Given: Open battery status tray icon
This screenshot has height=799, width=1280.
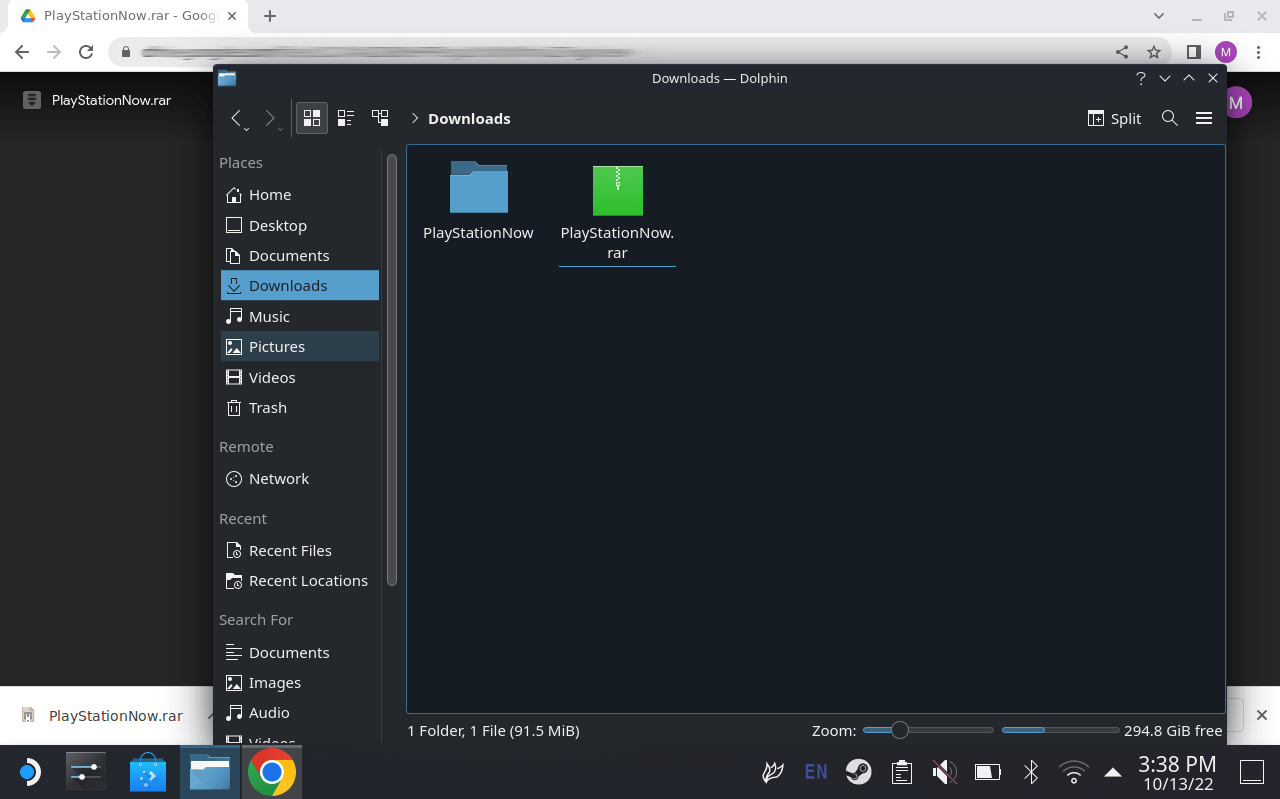Looking at the screenshot, I should coord(987,772).
